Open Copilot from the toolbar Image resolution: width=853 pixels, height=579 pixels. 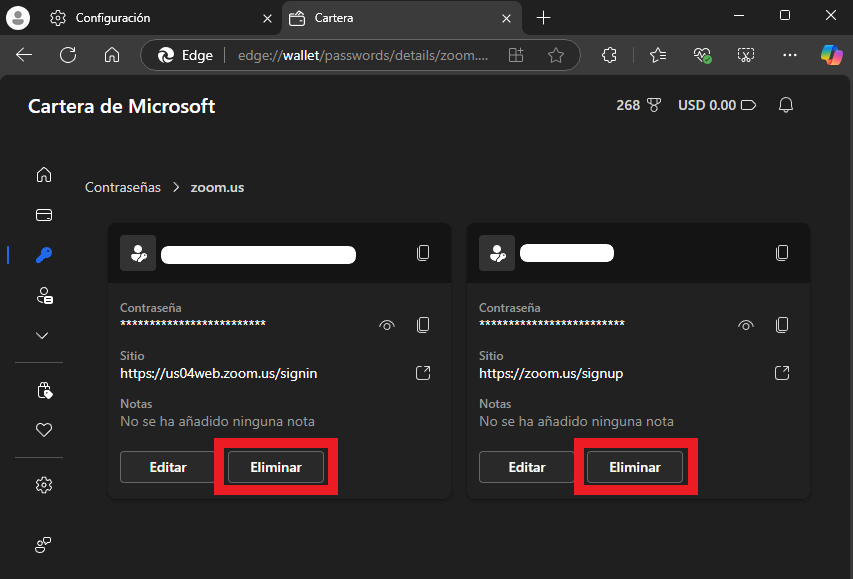point(831,55)
